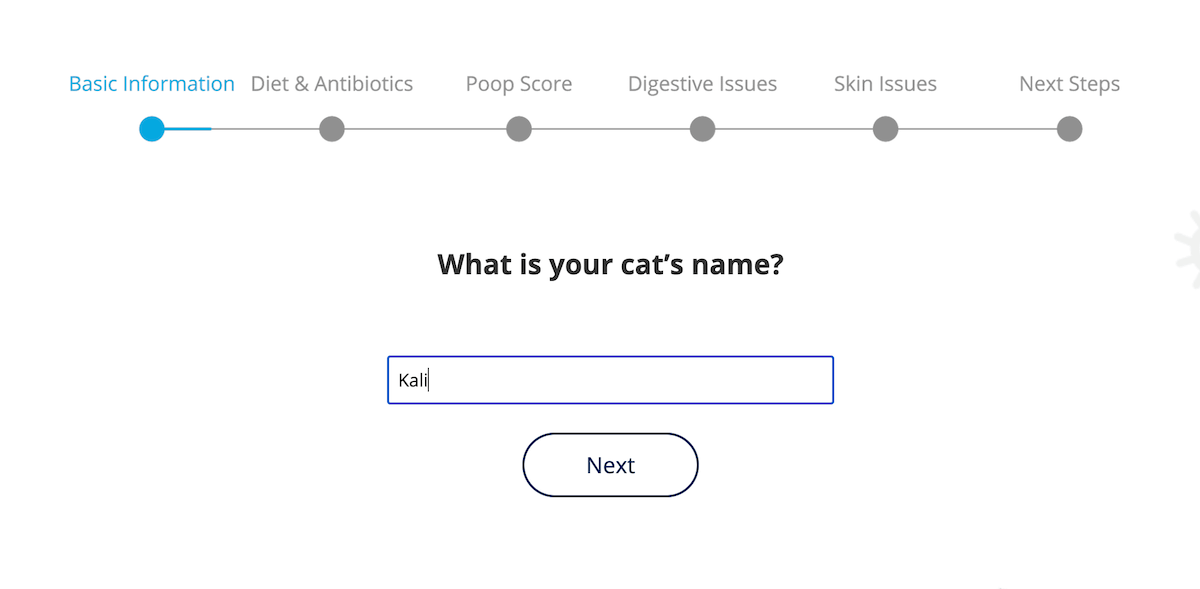Go to the Poop Score step label
The image size is (1200, 589).
click(x=518, y=84)
